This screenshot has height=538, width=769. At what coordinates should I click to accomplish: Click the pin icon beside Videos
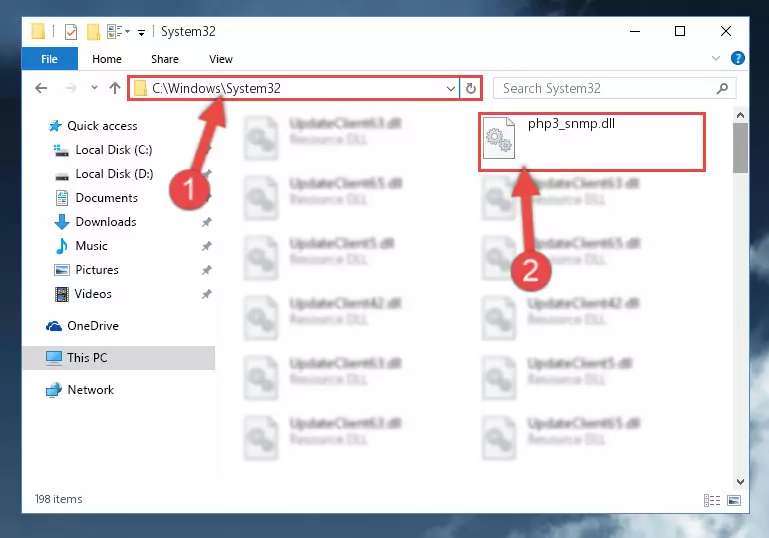[206, 294]
